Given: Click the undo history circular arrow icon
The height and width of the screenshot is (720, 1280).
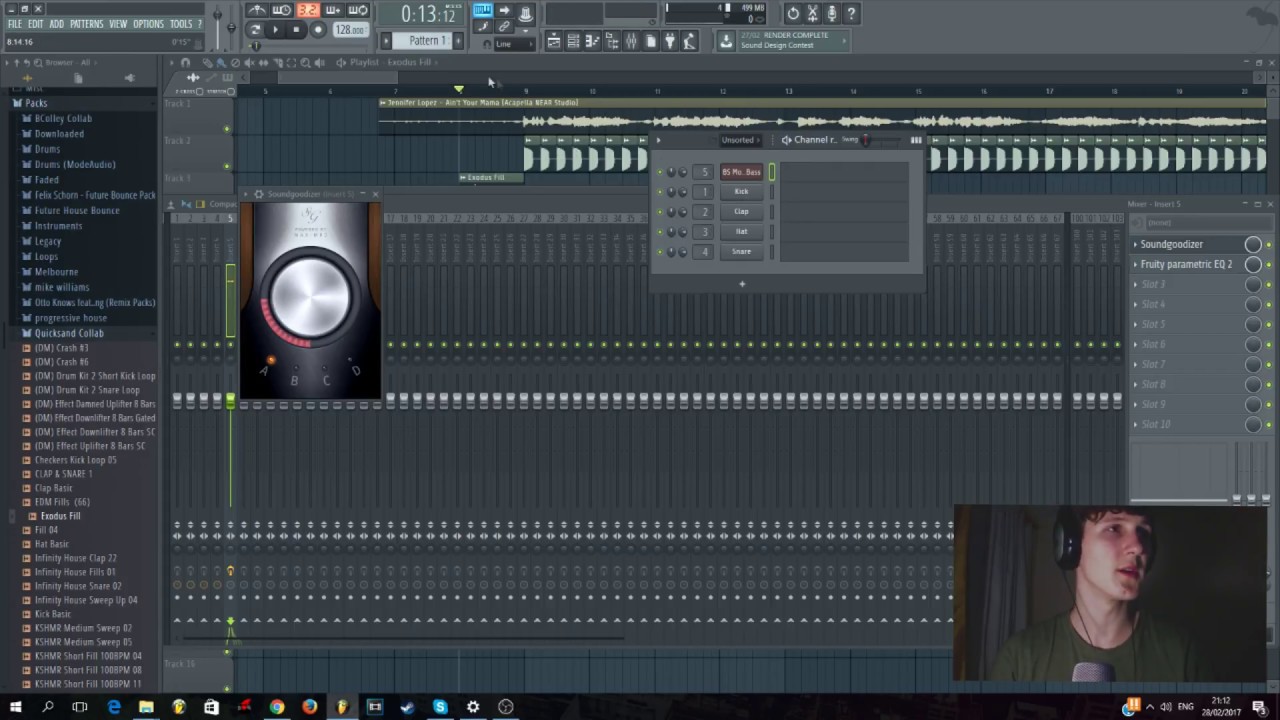Looking at the screenshot, I should click(x=793, y=13).
